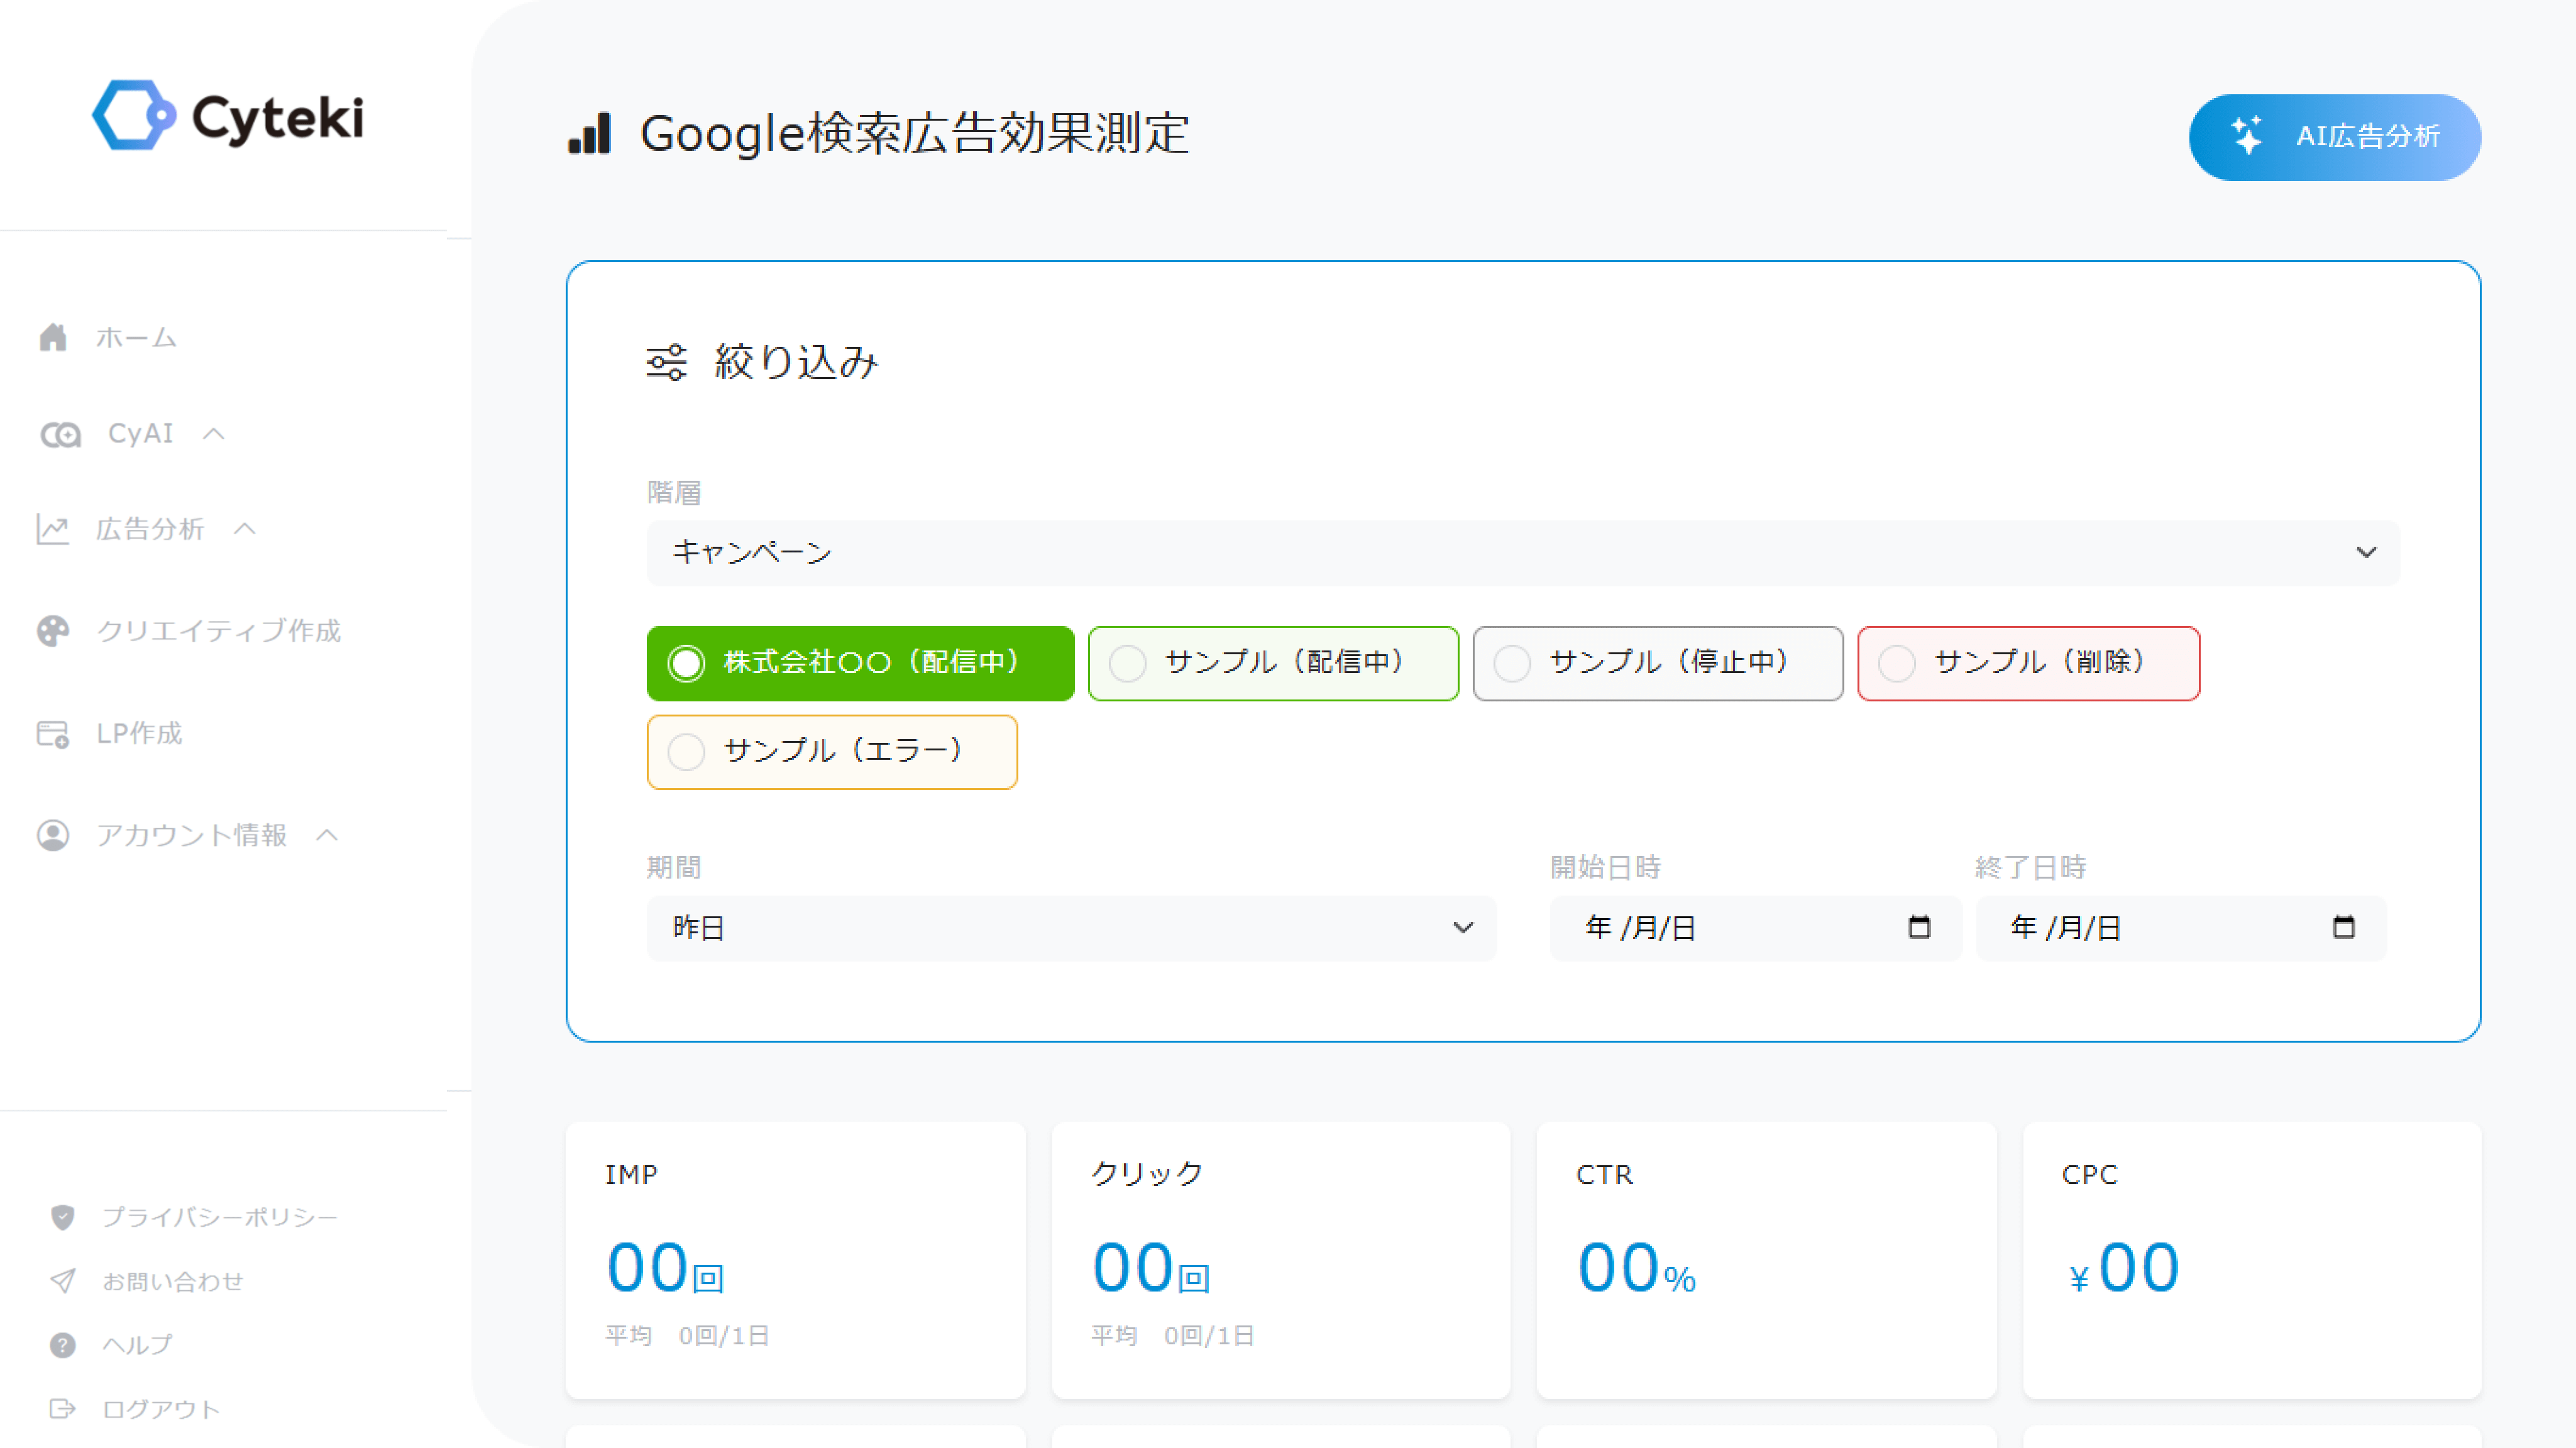Click the CyAI search icon

pos(60,434)
